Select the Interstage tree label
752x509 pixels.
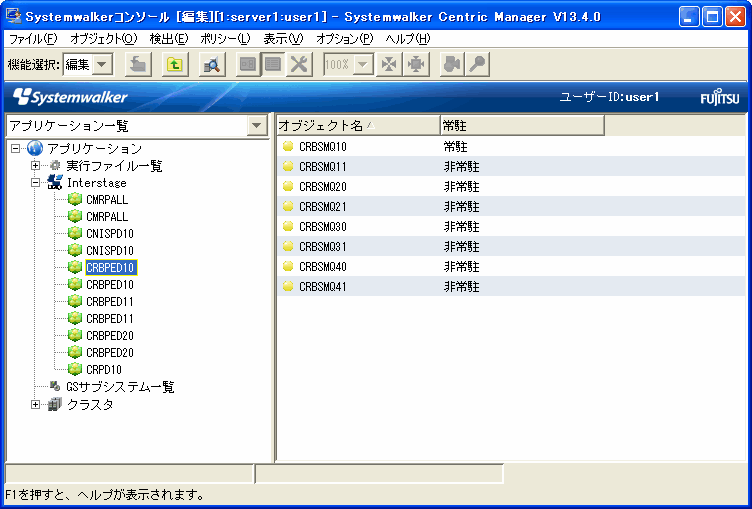tap(97, 183)
